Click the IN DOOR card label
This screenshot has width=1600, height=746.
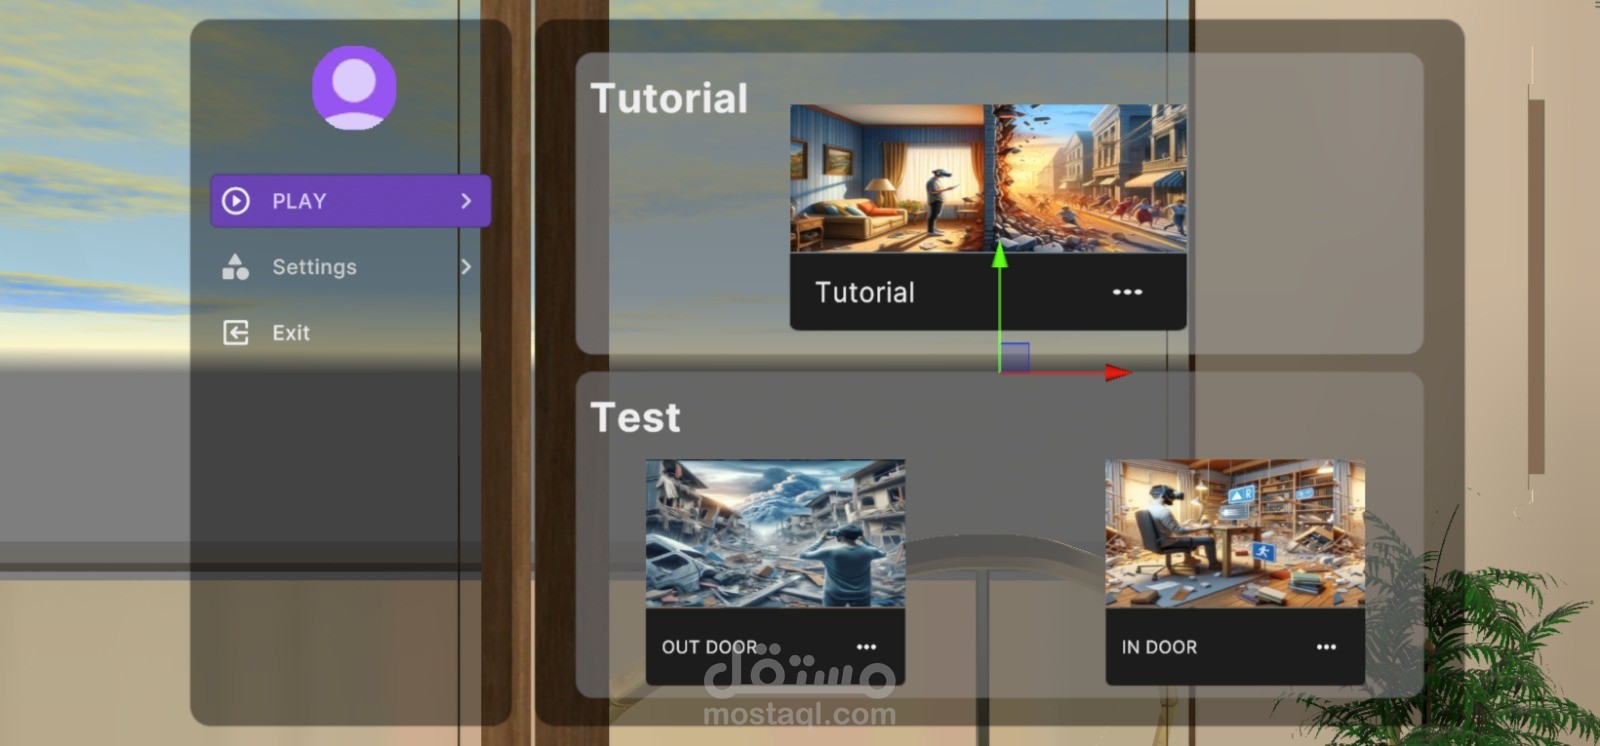[1159, 647]
